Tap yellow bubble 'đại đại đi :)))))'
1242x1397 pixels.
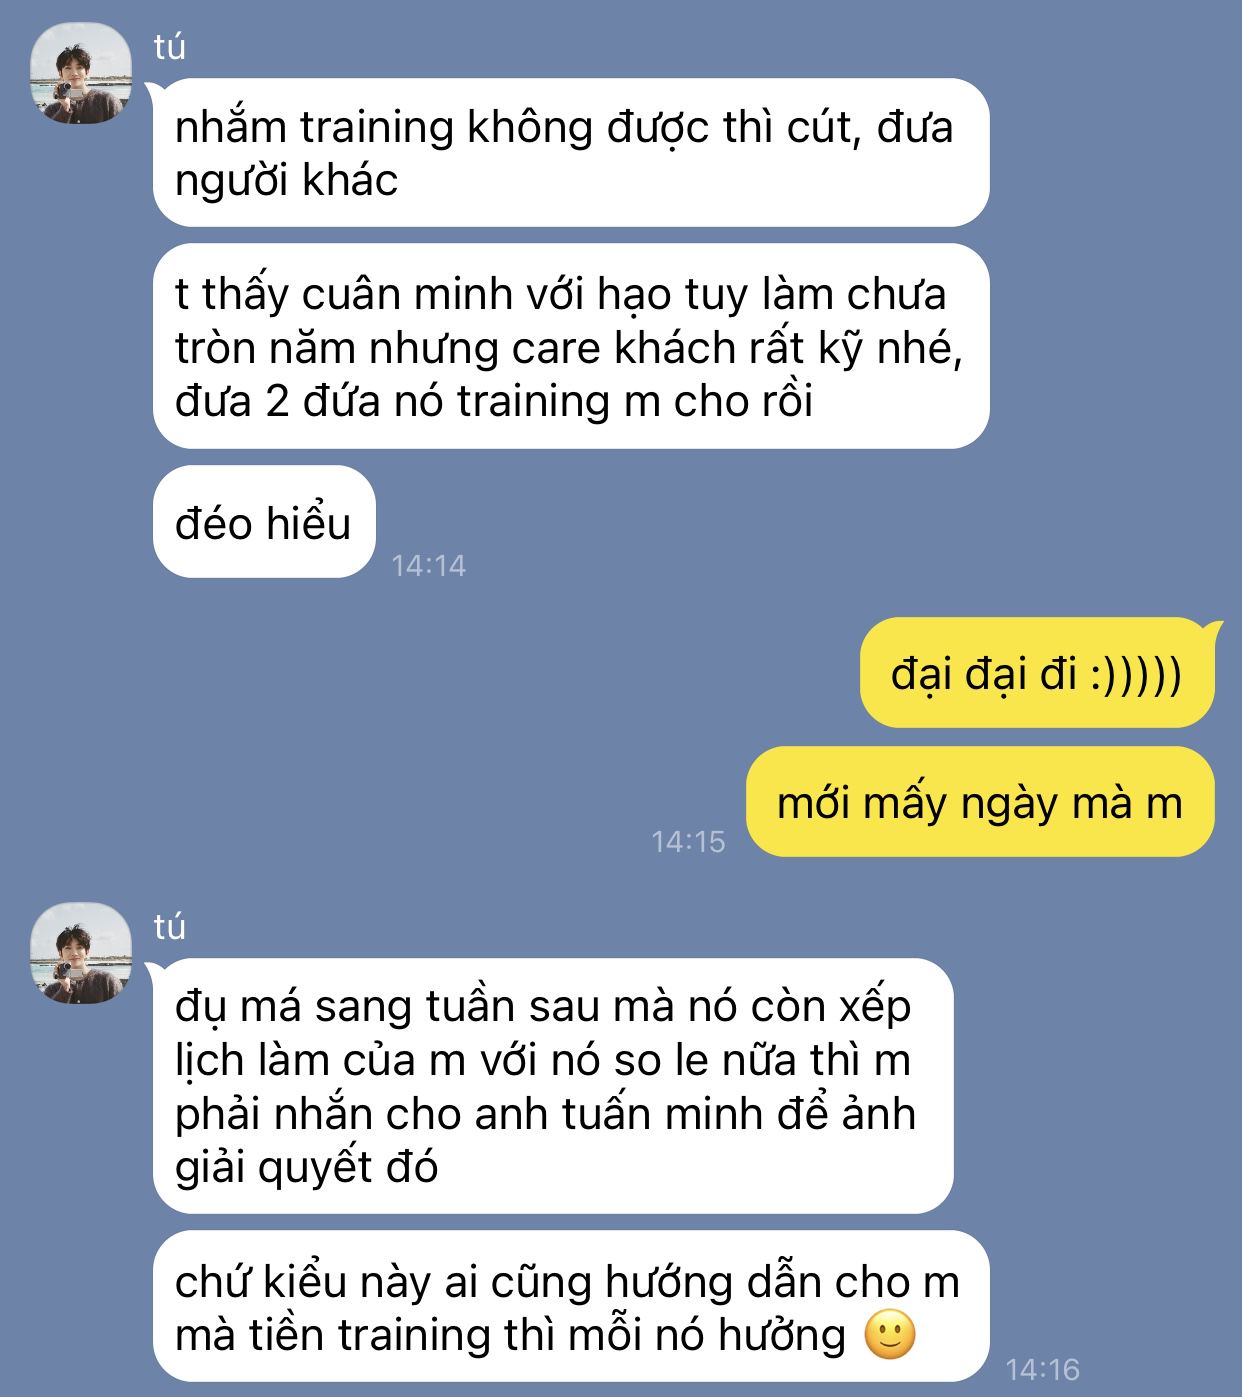coord(1037,673)
